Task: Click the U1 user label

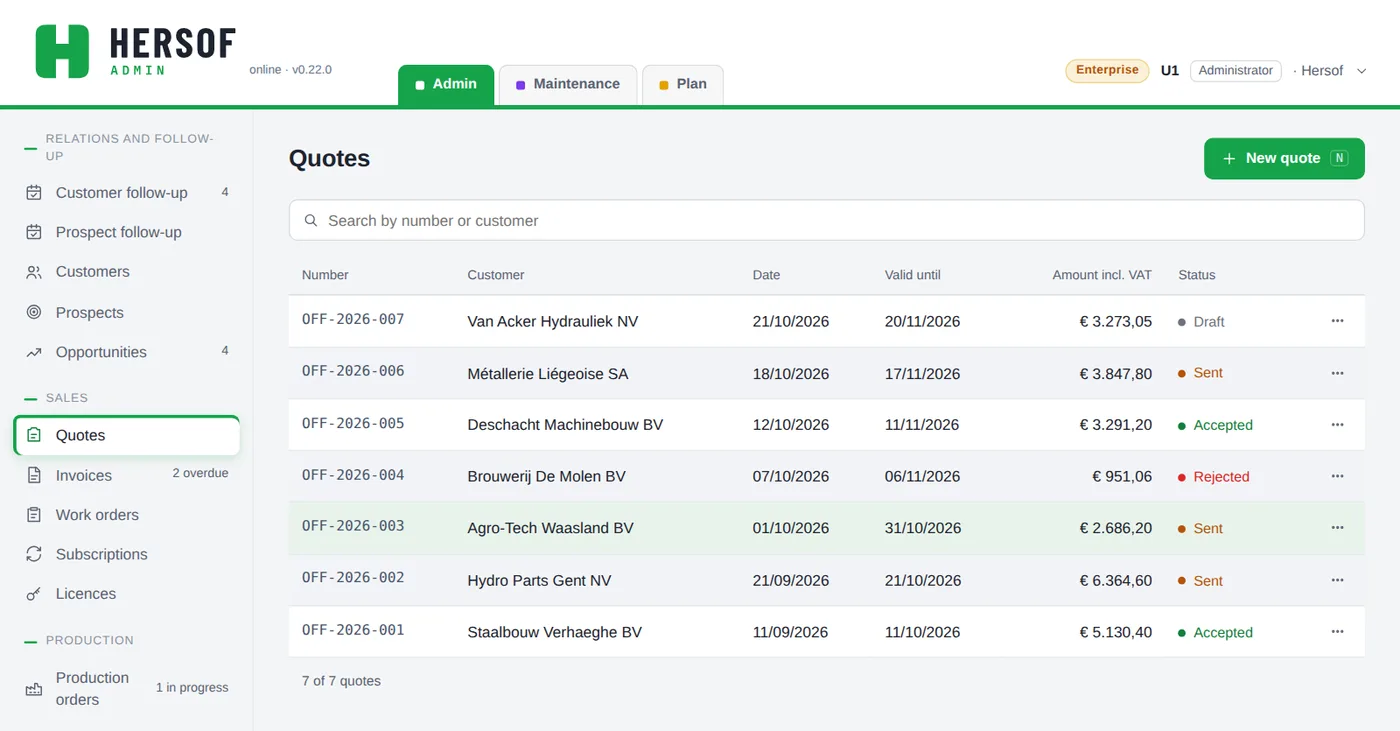Action: pyautogui.click(x=1170, y=71)
